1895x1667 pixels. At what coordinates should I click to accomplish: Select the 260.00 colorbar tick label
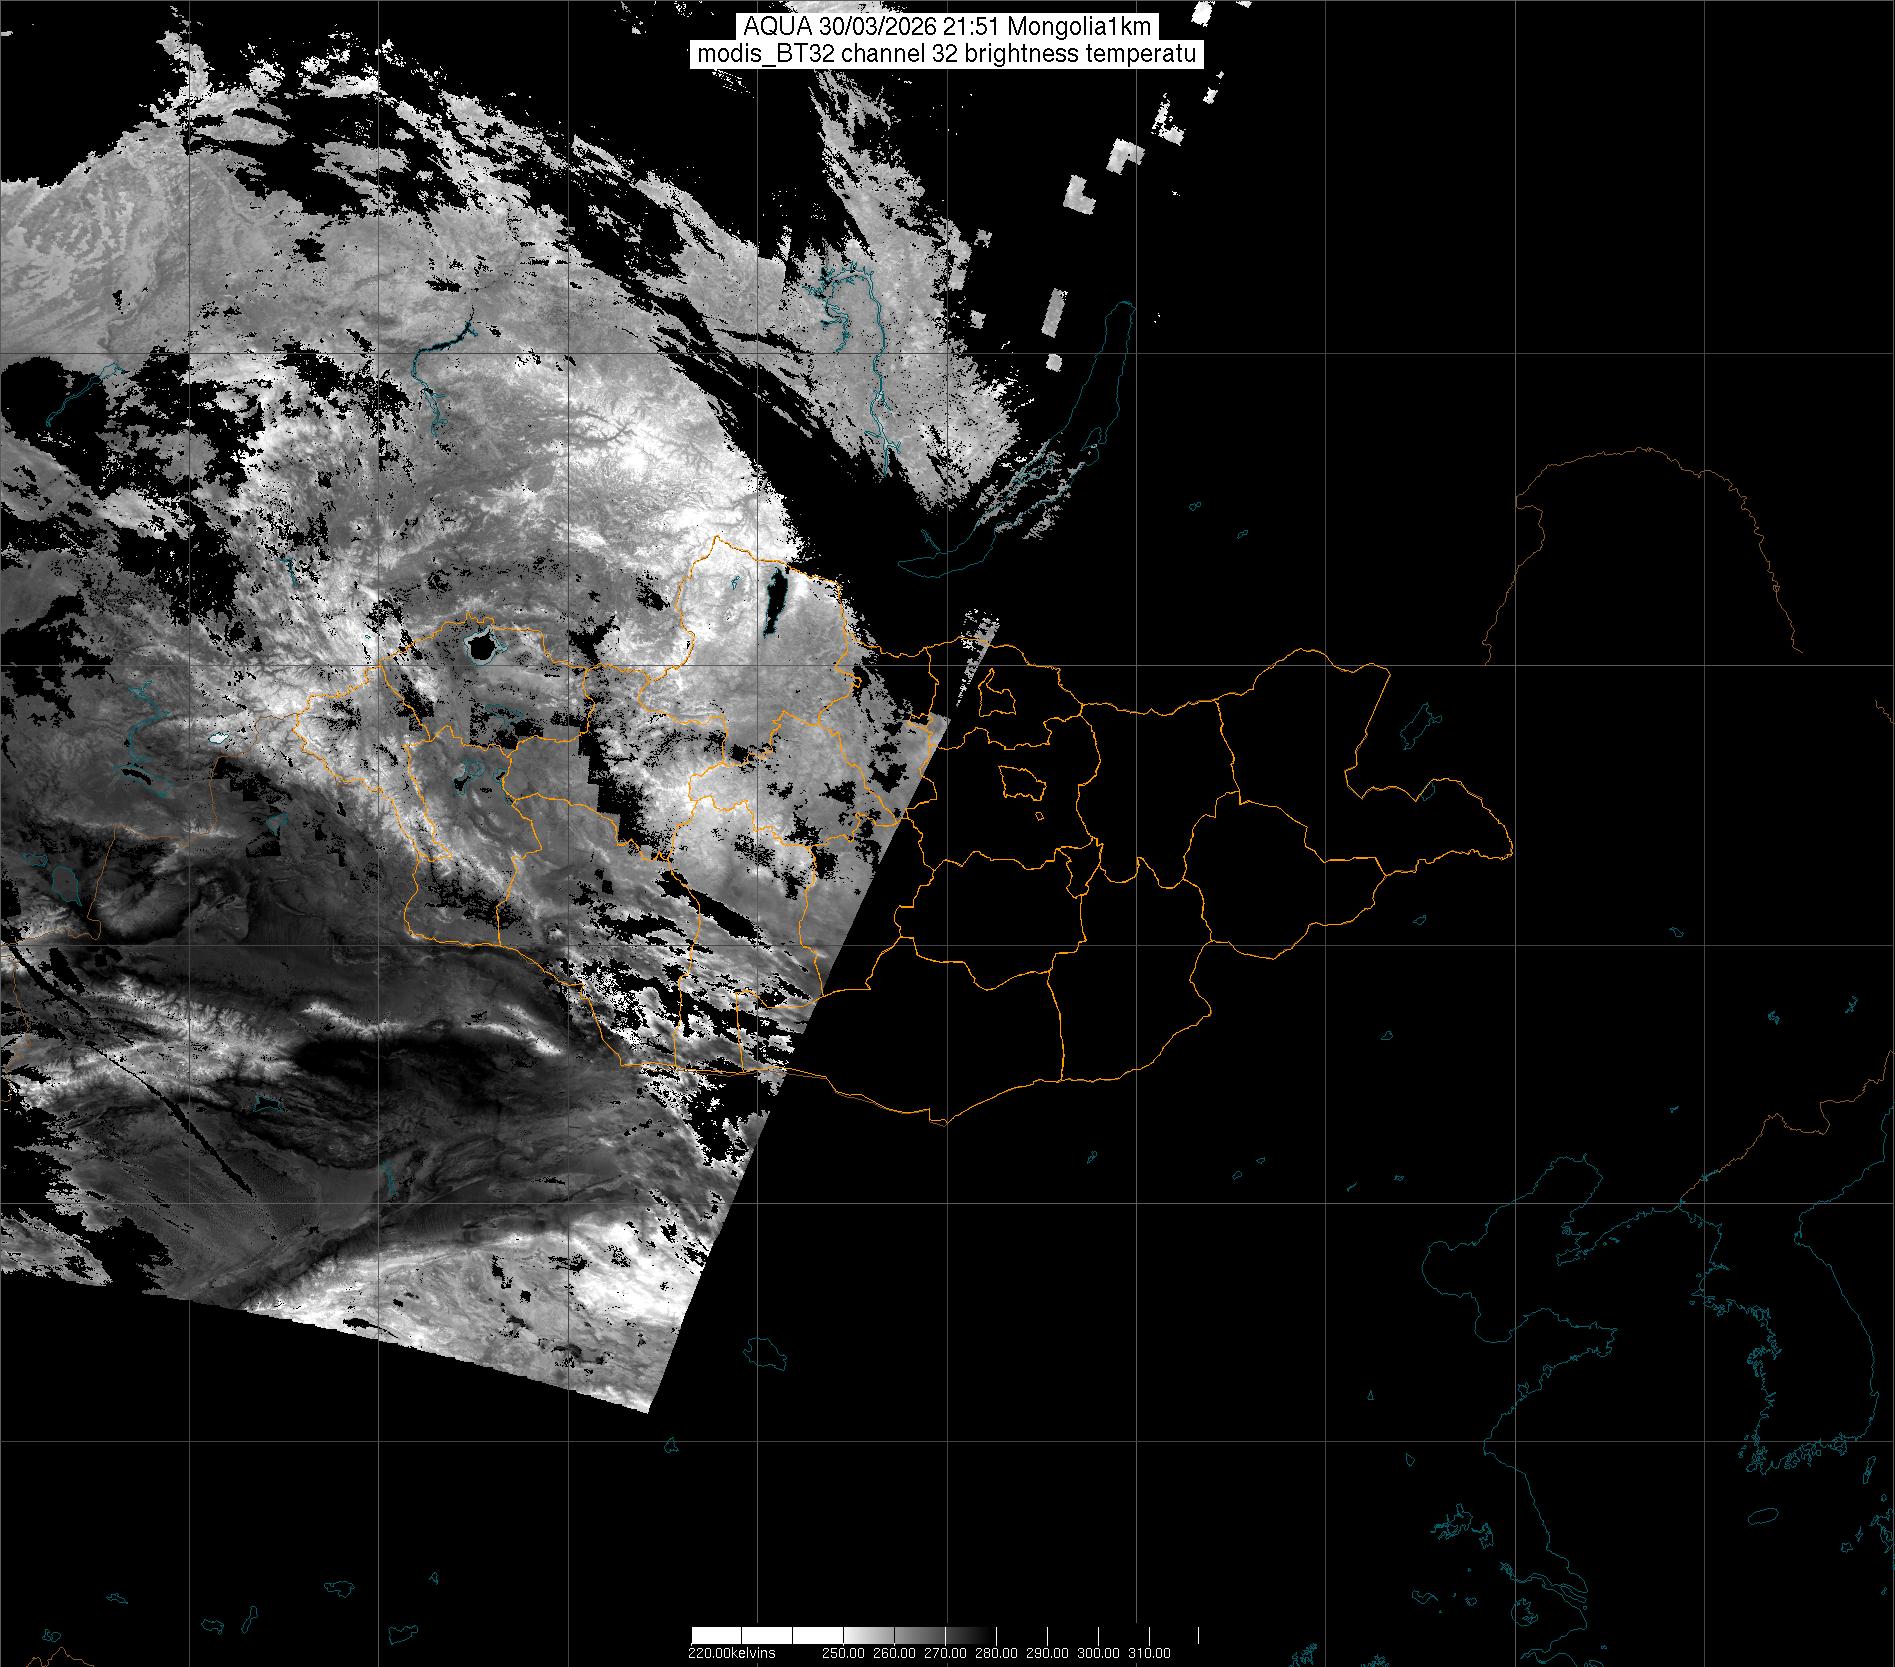click(x=895, y=1653)
